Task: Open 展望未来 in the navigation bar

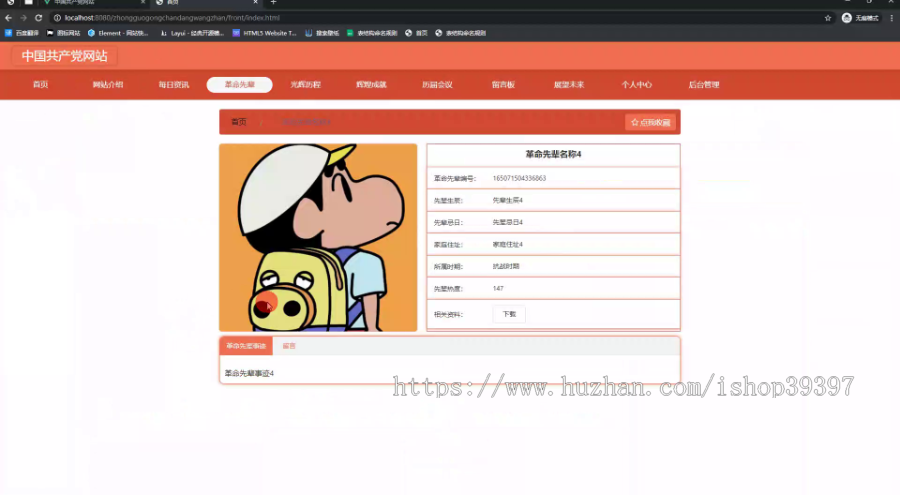Action: pos(569,84)
